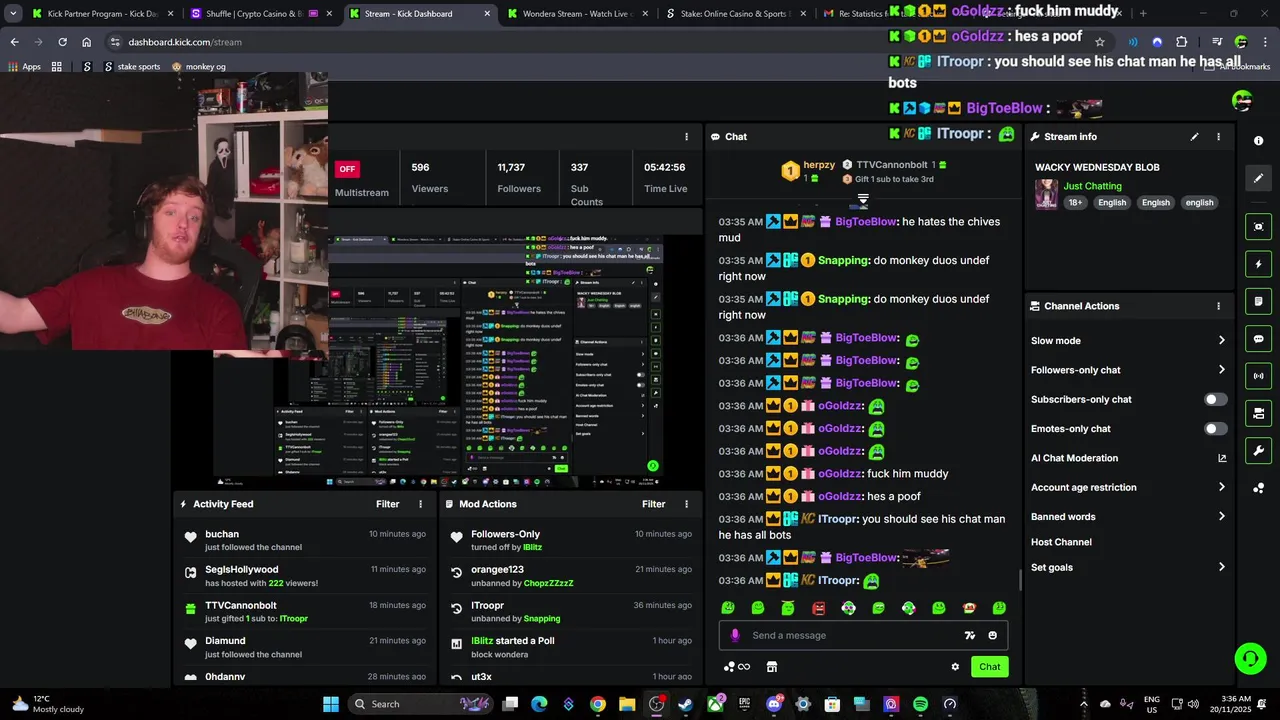Viewport: 1280px width, 720px height.
Task: Click username SegIsHollywood in Activity Feed
Action: pos(242,569)
